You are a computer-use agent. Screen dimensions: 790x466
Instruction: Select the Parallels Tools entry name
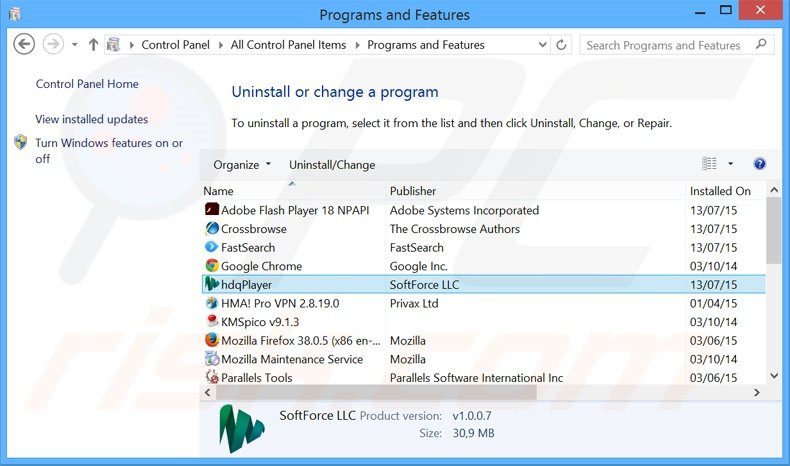point(256,378)
